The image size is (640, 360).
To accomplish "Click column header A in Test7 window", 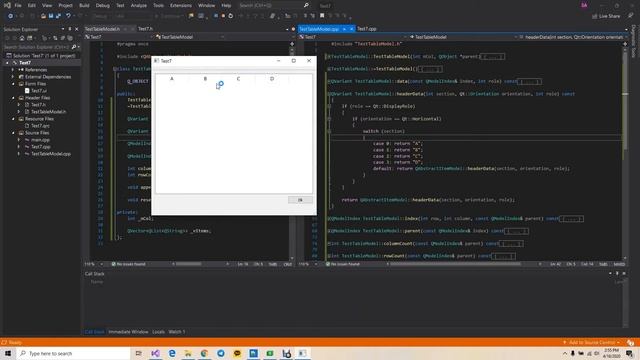I will (172, 79).
